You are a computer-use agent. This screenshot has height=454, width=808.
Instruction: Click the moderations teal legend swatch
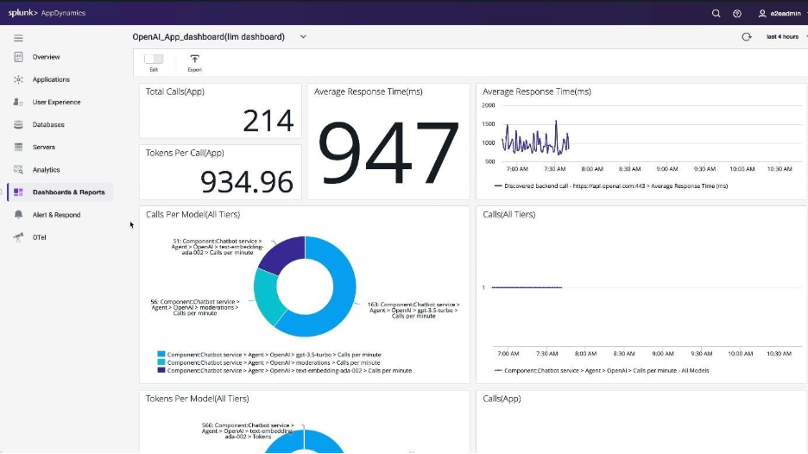point(161,362)
